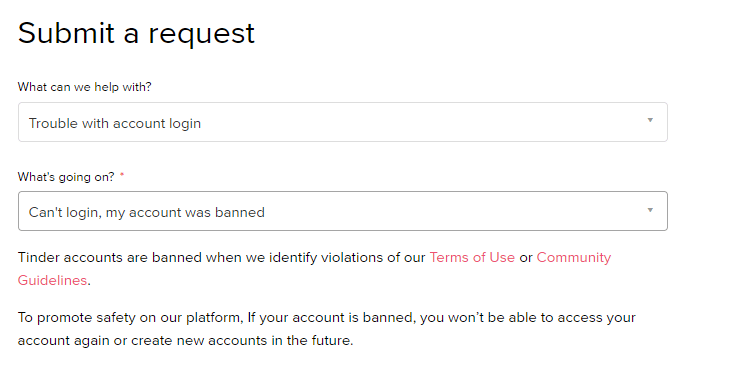Click the 'account again or create new accounts' line
Screen dimensions: 731x365
click(x=186, y=340)
